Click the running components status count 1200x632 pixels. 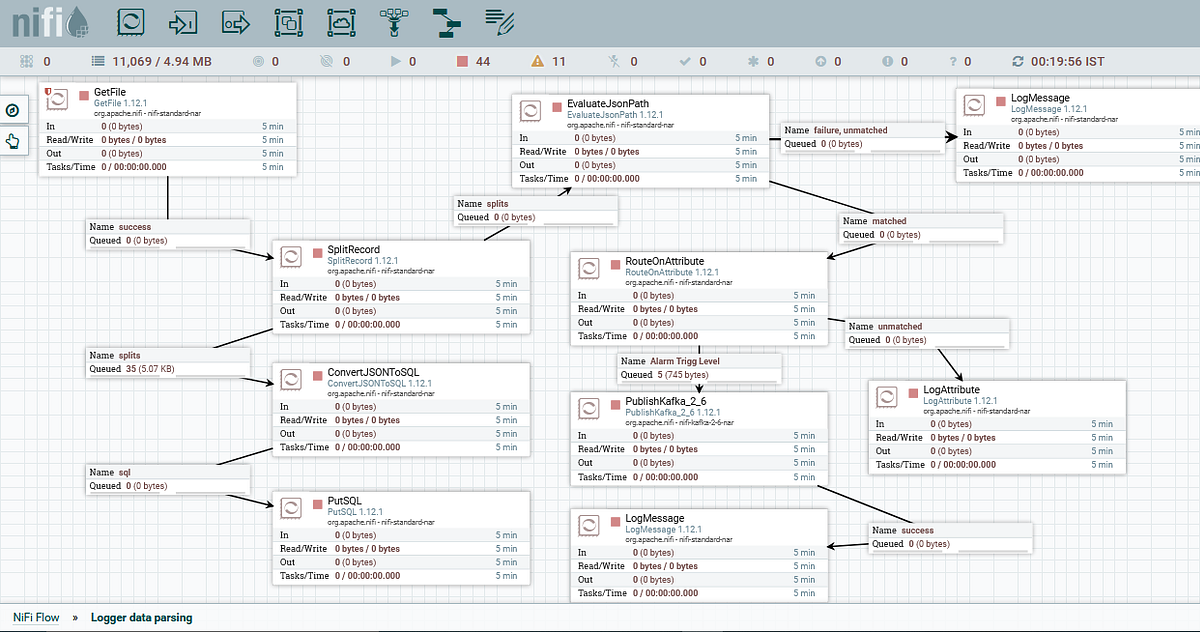pos(404,61)
